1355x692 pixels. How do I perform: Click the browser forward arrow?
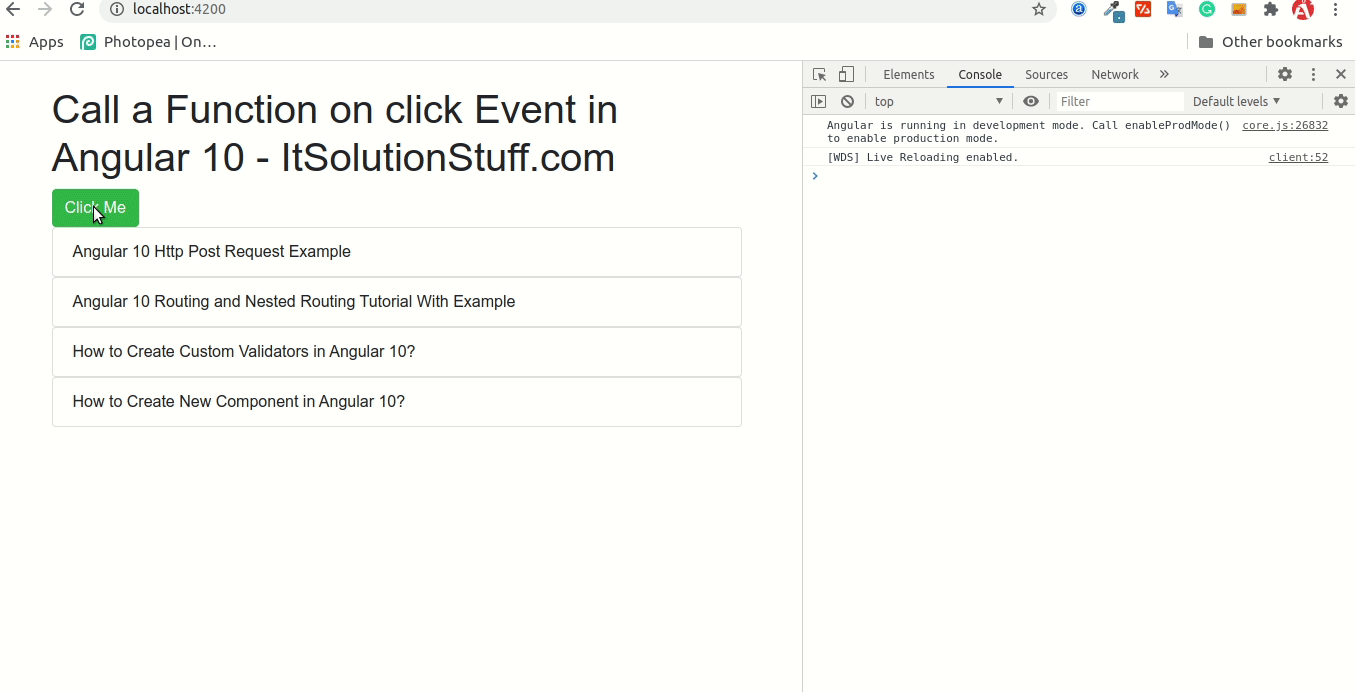click(x=45, y=9)
